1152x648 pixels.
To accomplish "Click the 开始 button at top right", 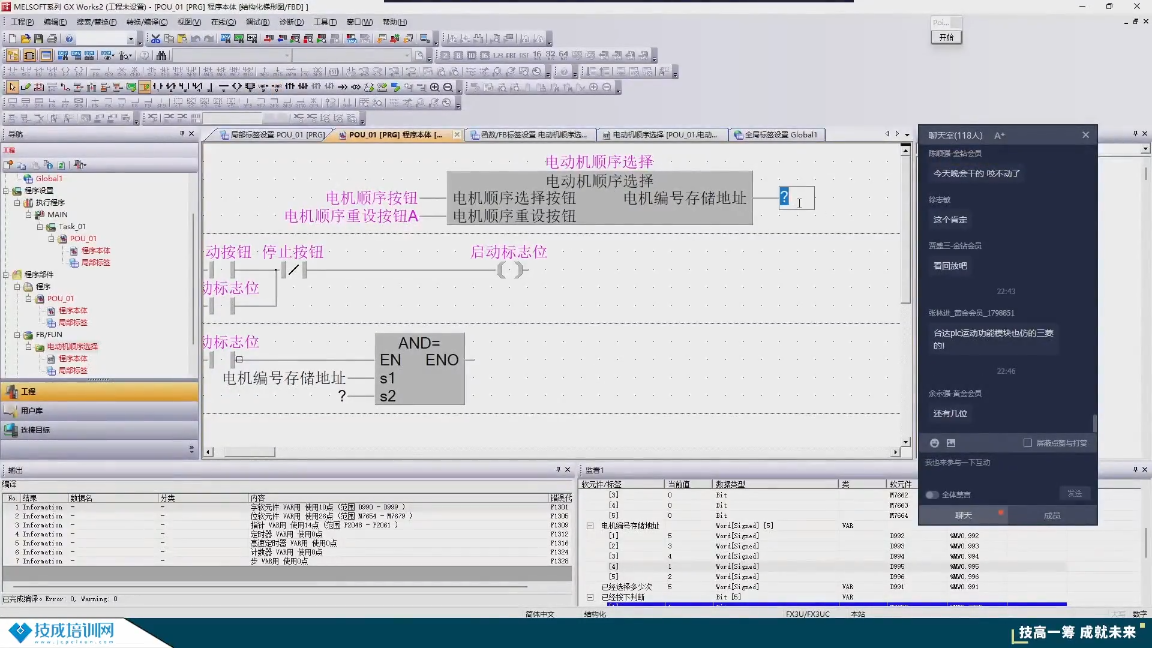I will 946,37.
